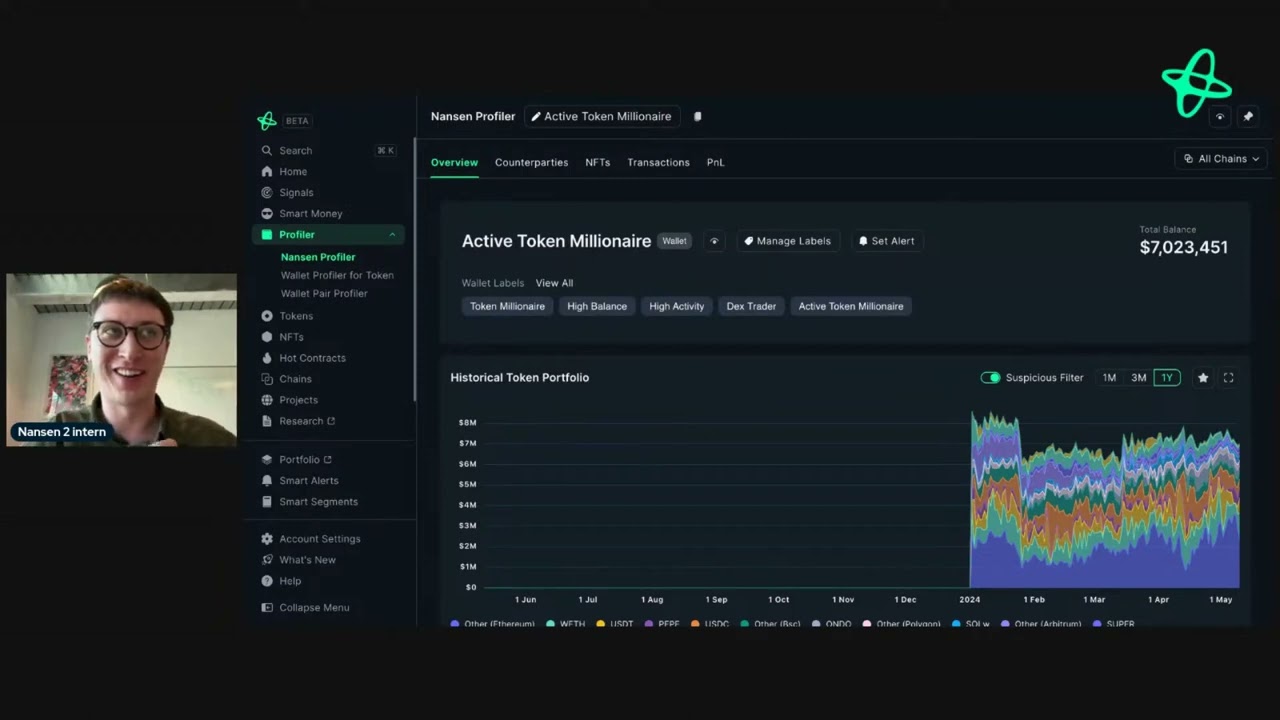Switch to the PnL tab
The image size is (1280, 720).
(x=715, y=162)
